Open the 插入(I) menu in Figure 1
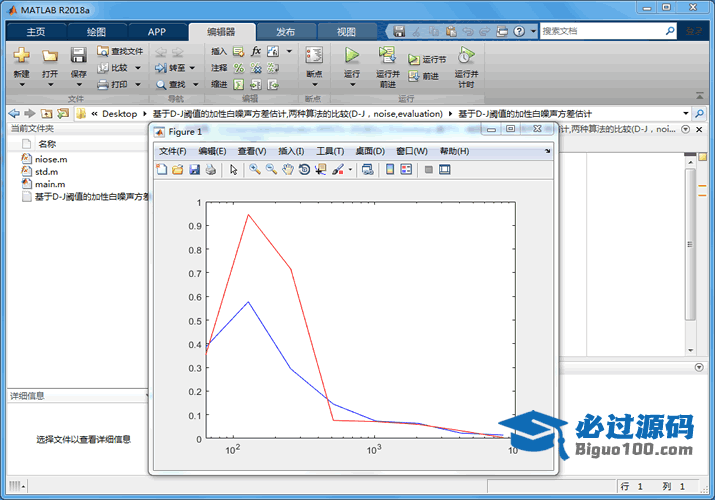 [x=291, y=151]
